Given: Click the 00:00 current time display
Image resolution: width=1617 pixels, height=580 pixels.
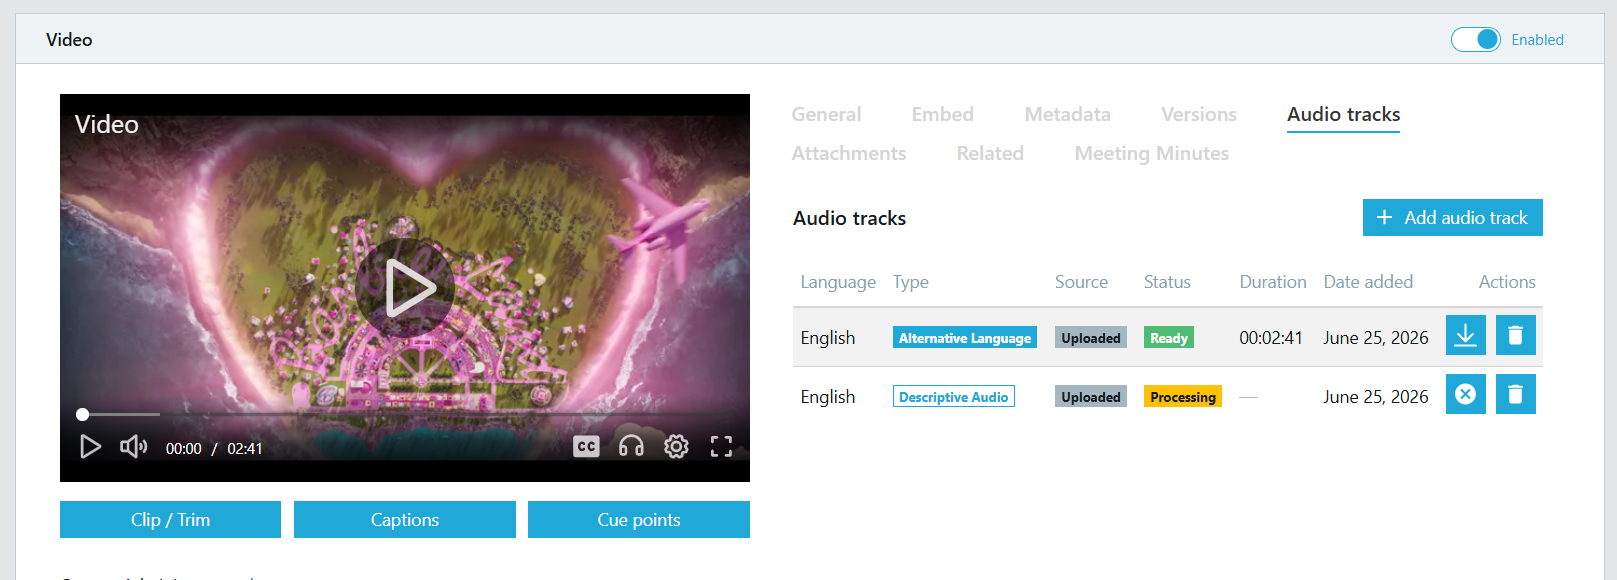Looking at the screenshot, I should click(183, 449).
